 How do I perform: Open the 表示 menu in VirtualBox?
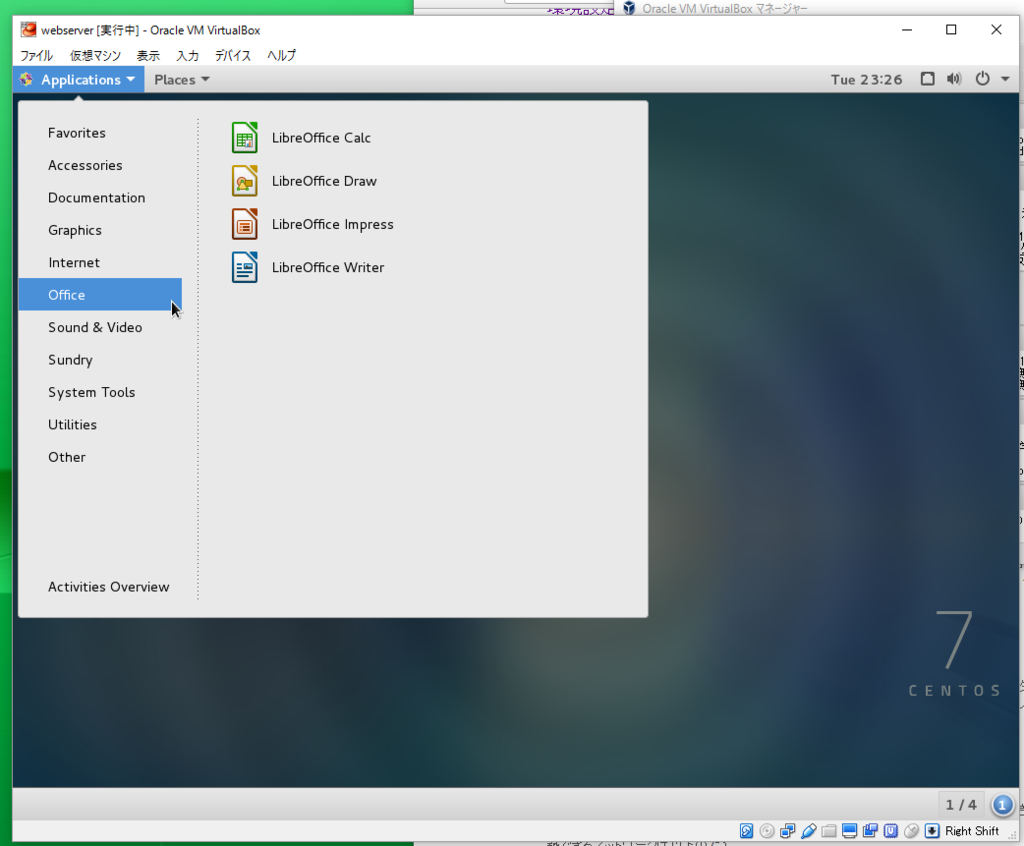[x=148, y=56]
